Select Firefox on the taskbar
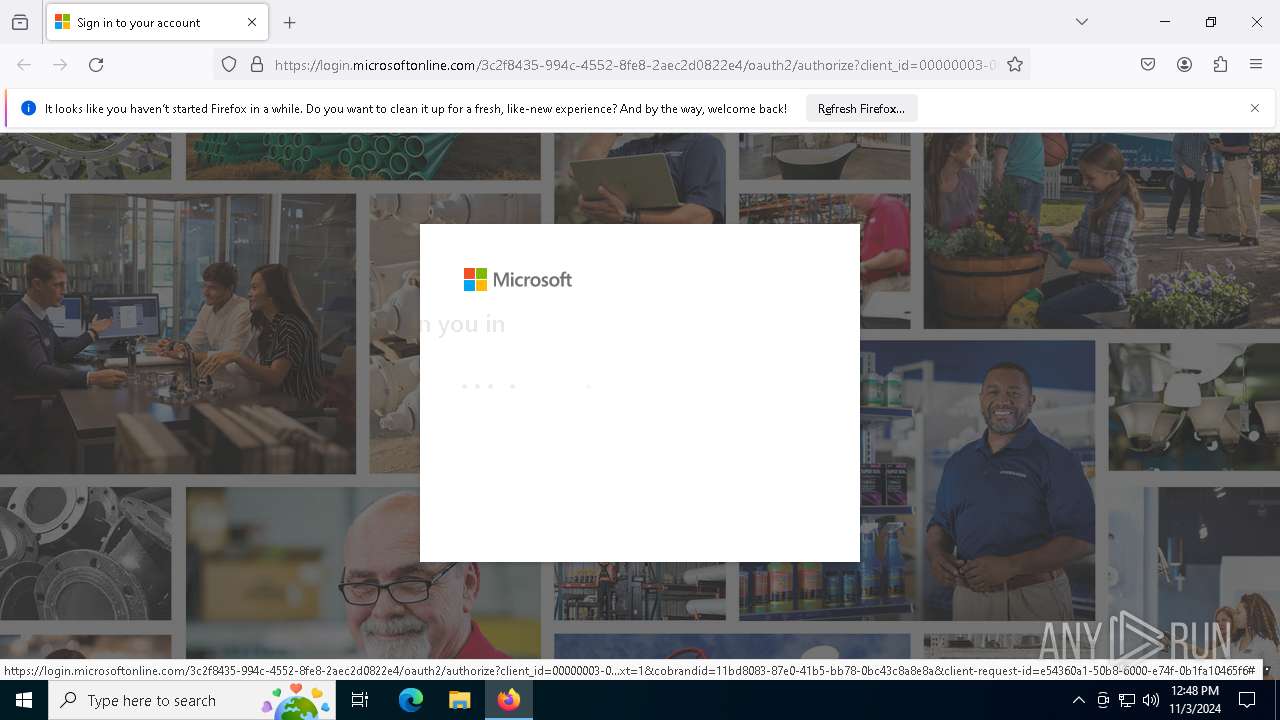Image resolution: width=1280 pixels, height=720 pixels. tap(509, 700)
